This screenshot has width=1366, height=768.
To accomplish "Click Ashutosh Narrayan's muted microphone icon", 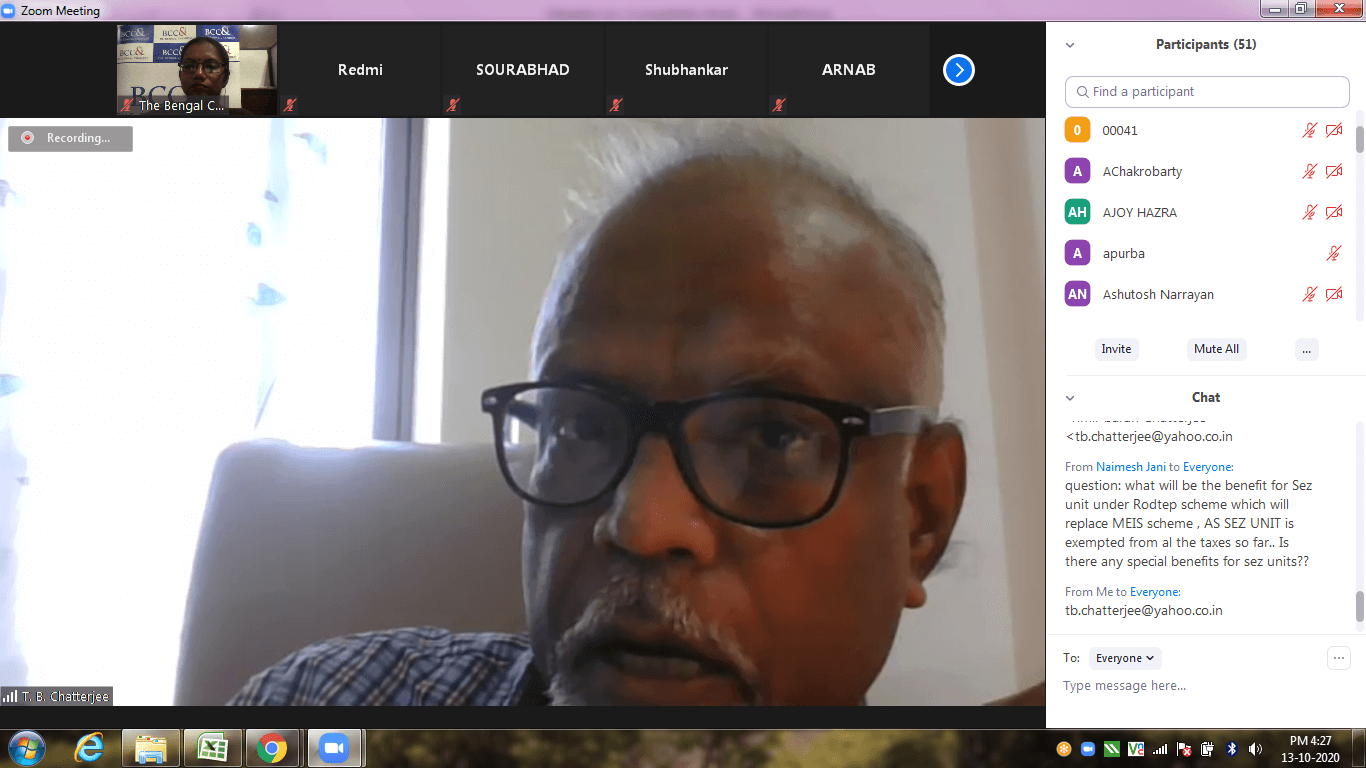I will pyautogui.click(x=1309, y=294).
